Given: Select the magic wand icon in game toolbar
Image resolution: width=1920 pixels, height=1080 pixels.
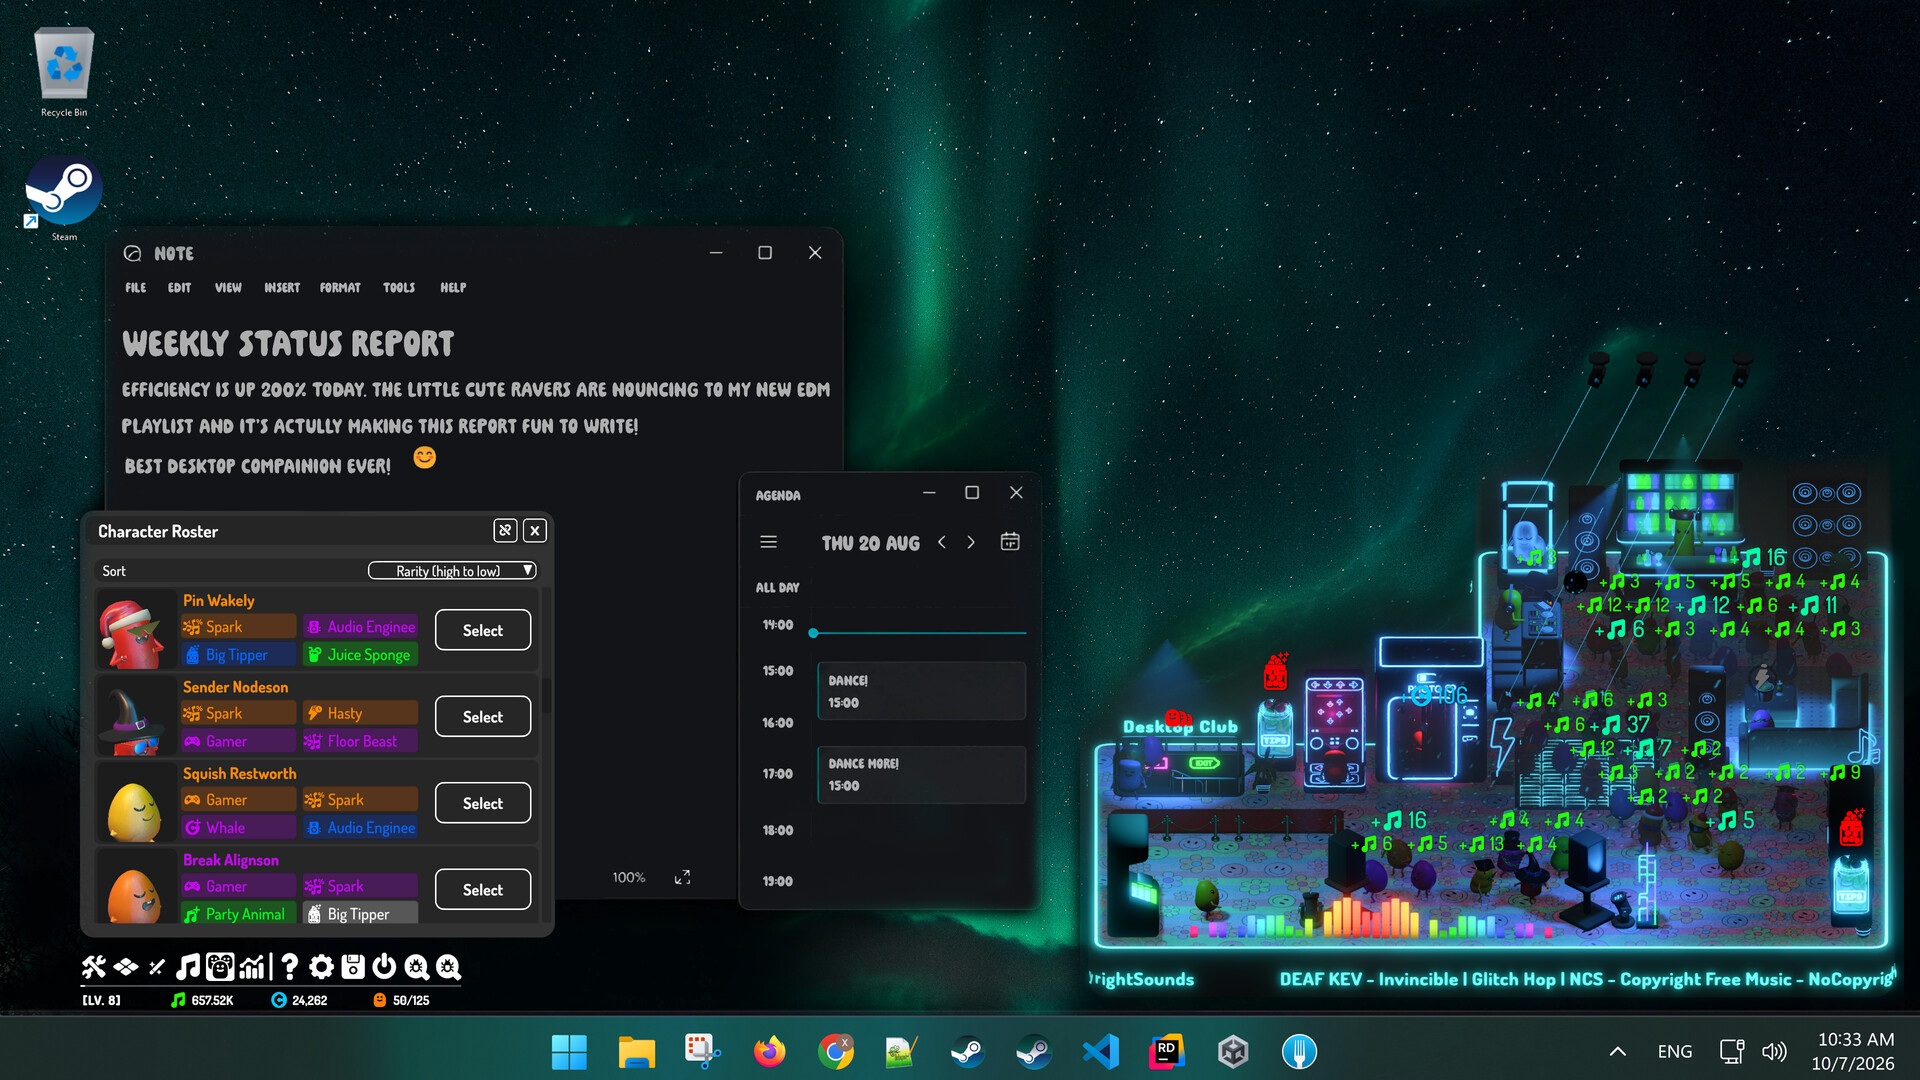Looking at the screenshot, I should [156, 966].
